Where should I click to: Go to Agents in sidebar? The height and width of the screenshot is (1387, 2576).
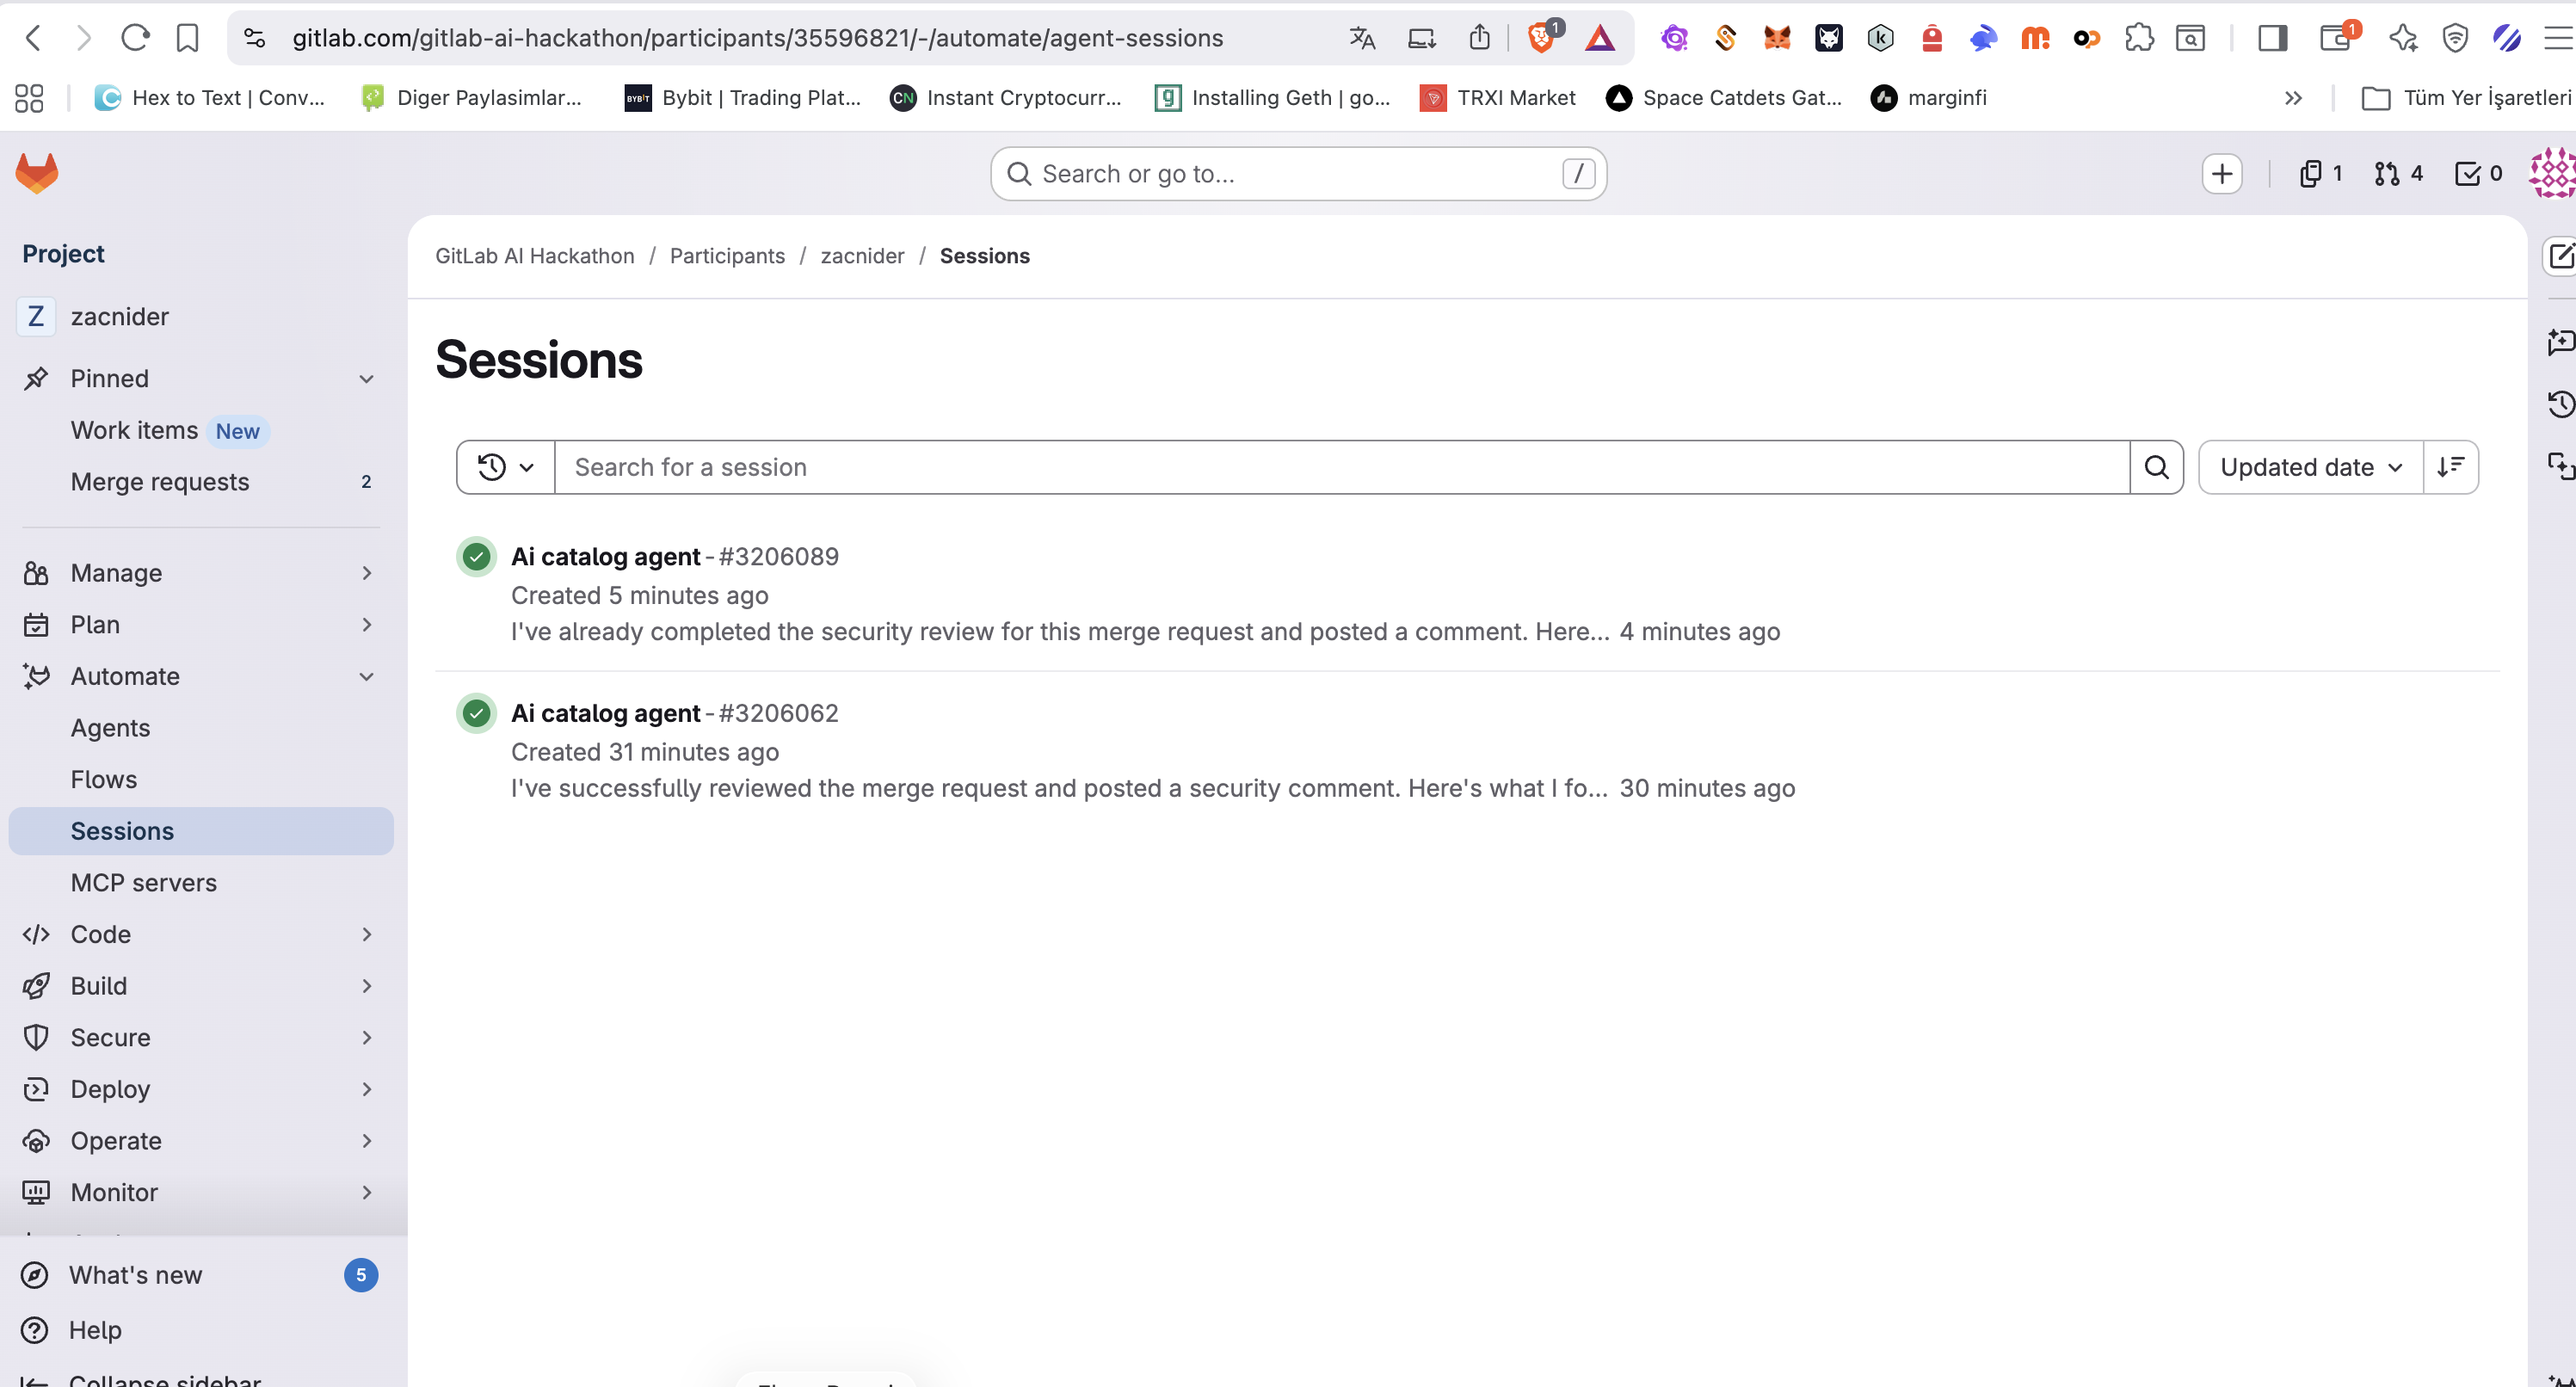click(110, 728)
